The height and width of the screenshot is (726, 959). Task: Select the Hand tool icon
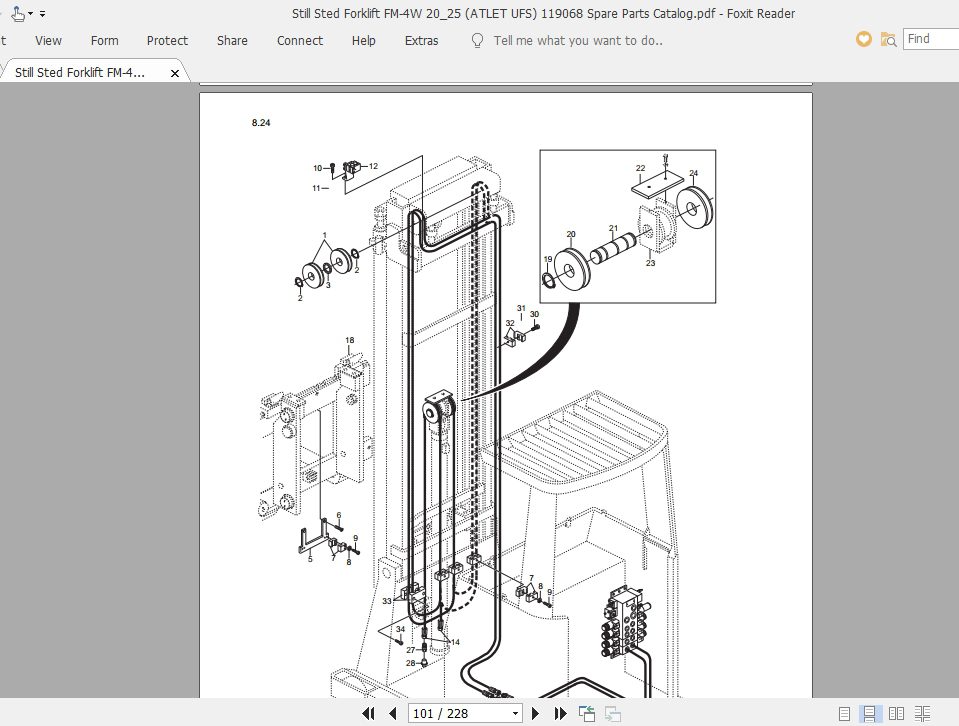(x=18, y=13)
